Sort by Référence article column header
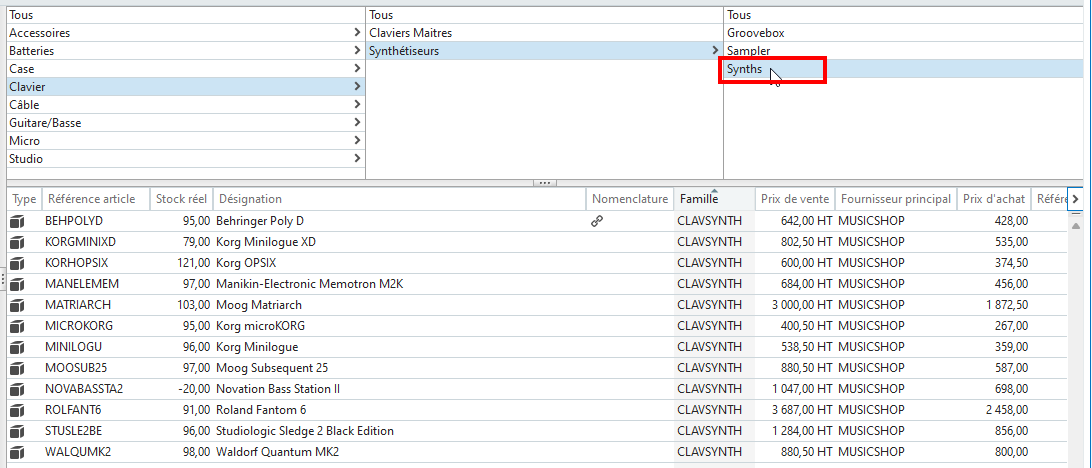1092x468 pixels. 96,199
